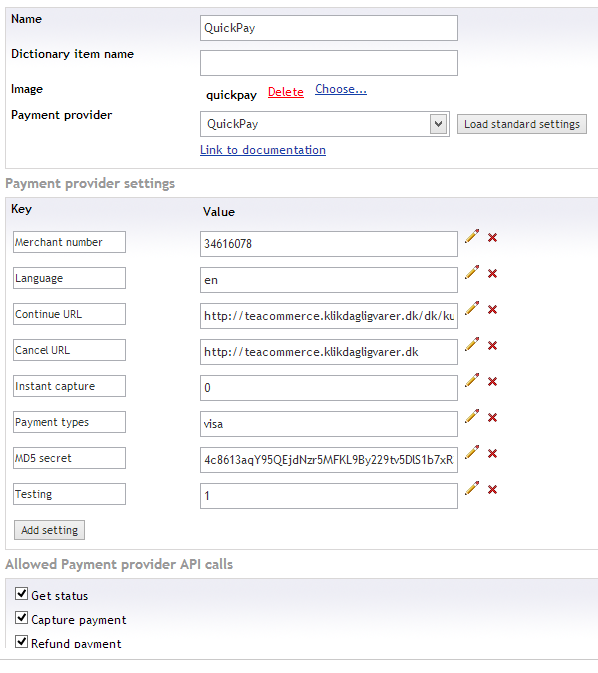The image size is (598, 673).
Task: Edit the Testing setting pencil icon
Action: click(472, 489)
